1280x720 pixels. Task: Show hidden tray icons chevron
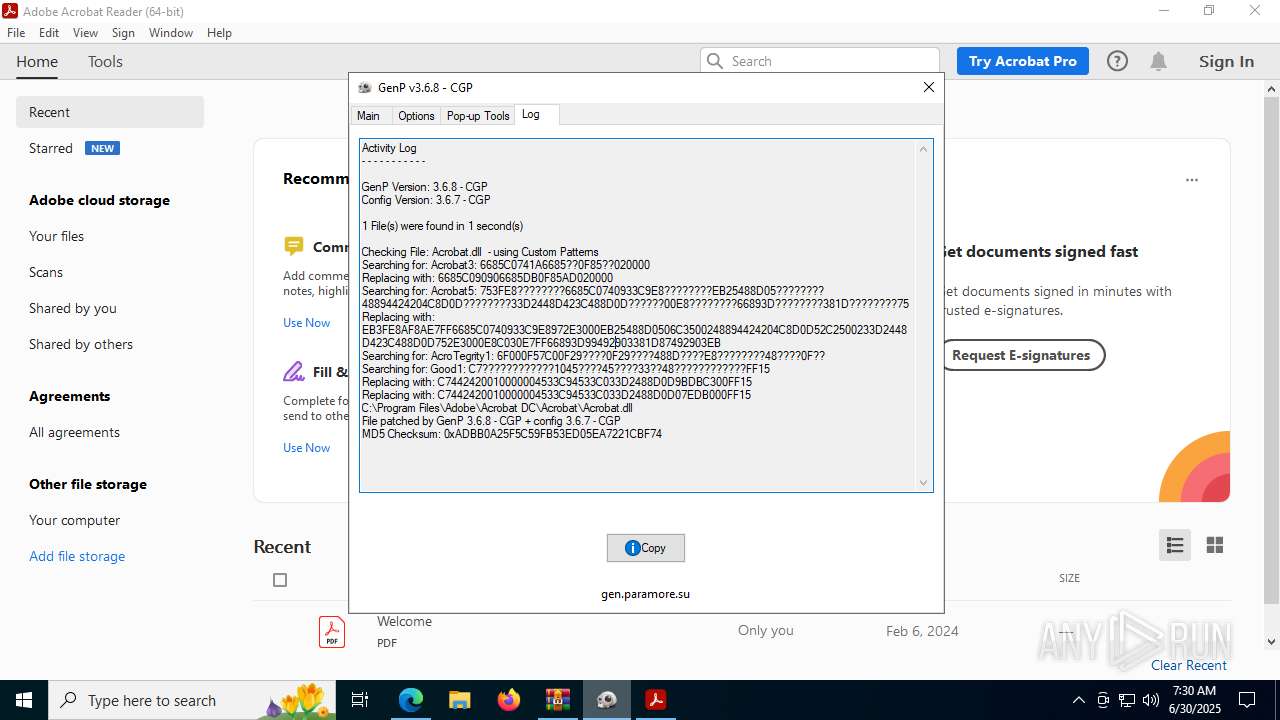pos(1078,700)
